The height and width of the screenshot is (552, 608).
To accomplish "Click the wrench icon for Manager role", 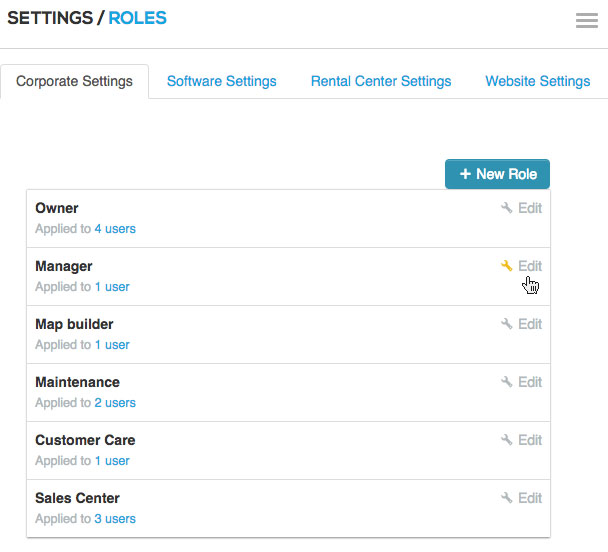I will tap(507, 266).
